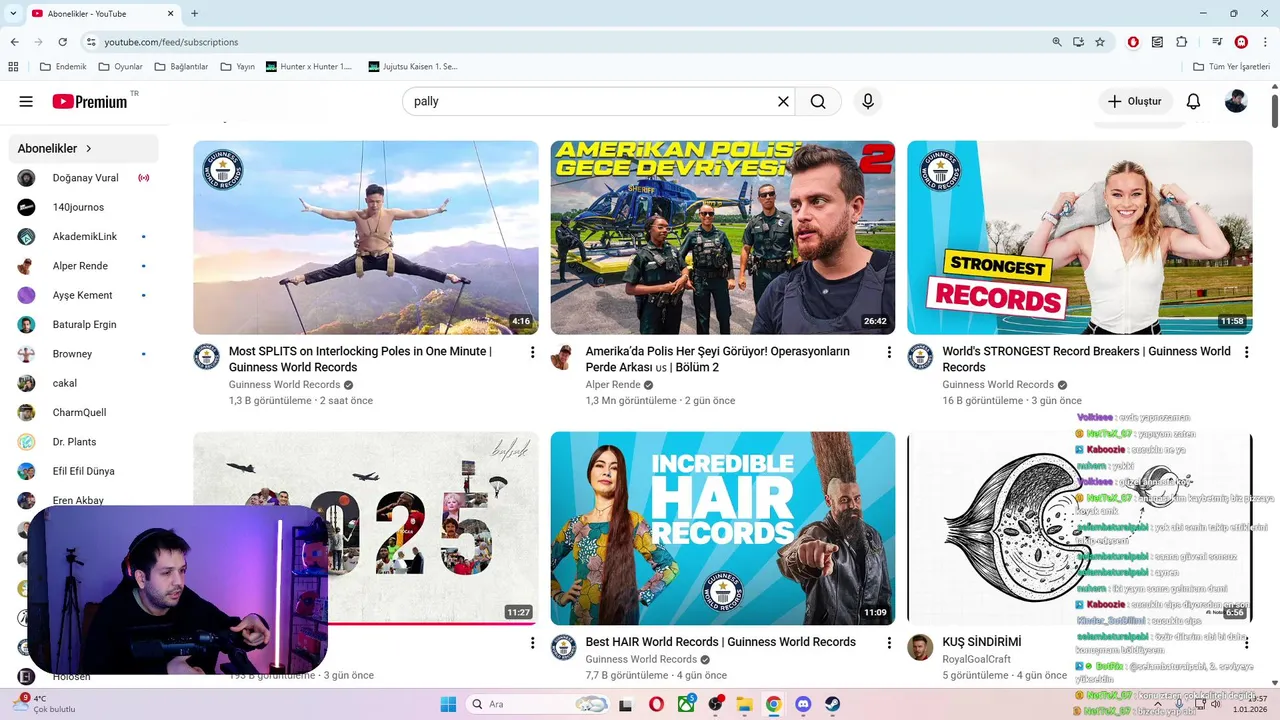Screen dimensions: 1280x720
Task: Open the Chrome apps grid icon
Action: pos(13,67)
